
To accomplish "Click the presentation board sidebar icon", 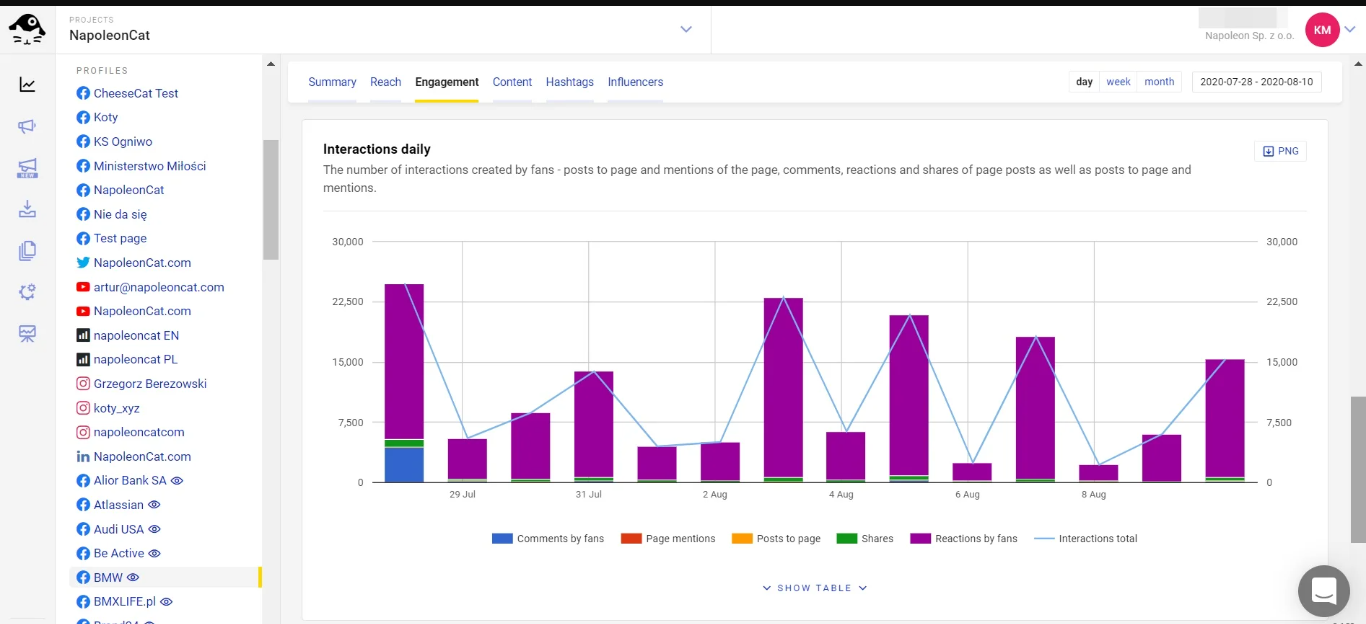I will pyautogui.click(x=27, y=334).
